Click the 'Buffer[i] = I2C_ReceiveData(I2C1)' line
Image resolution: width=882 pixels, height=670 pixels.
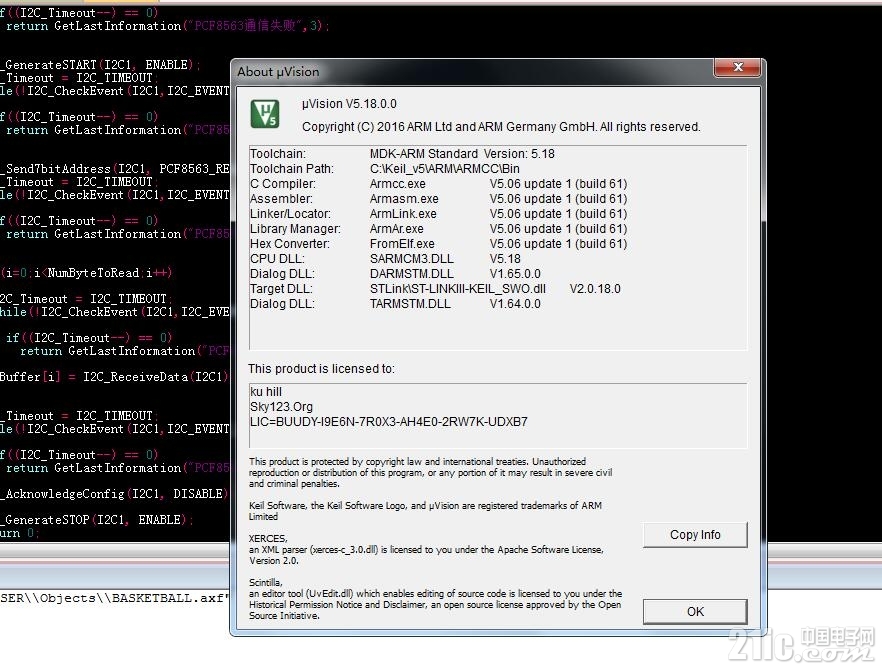pos(115,377)
